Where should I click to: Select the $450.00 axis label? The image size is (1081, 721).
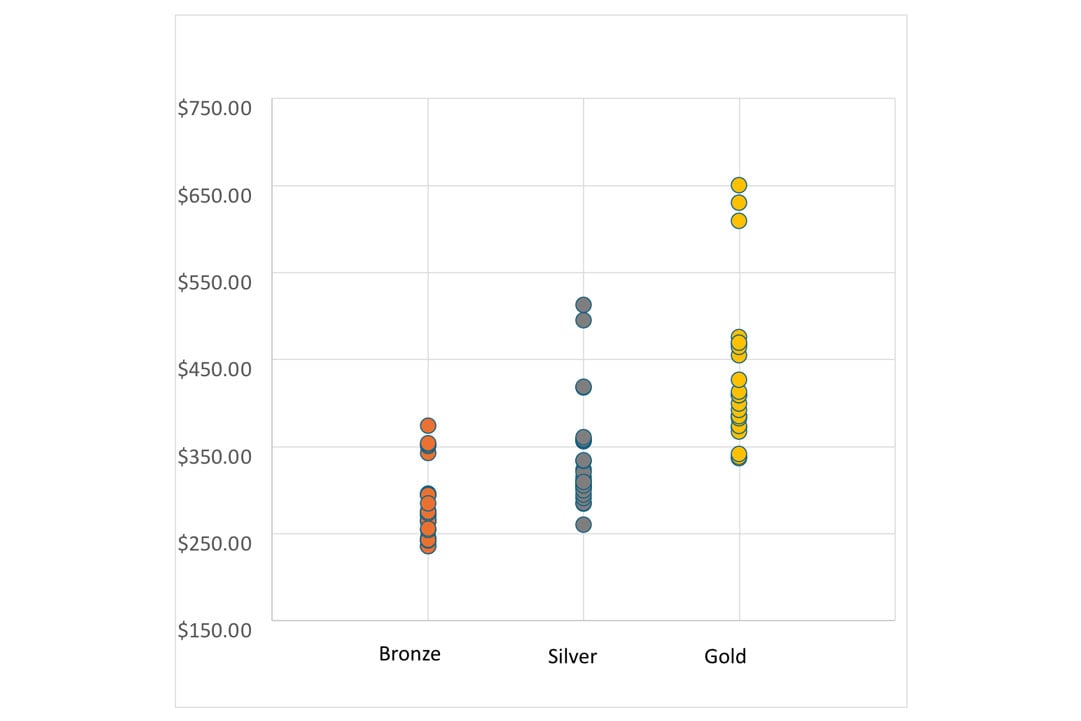214,369
